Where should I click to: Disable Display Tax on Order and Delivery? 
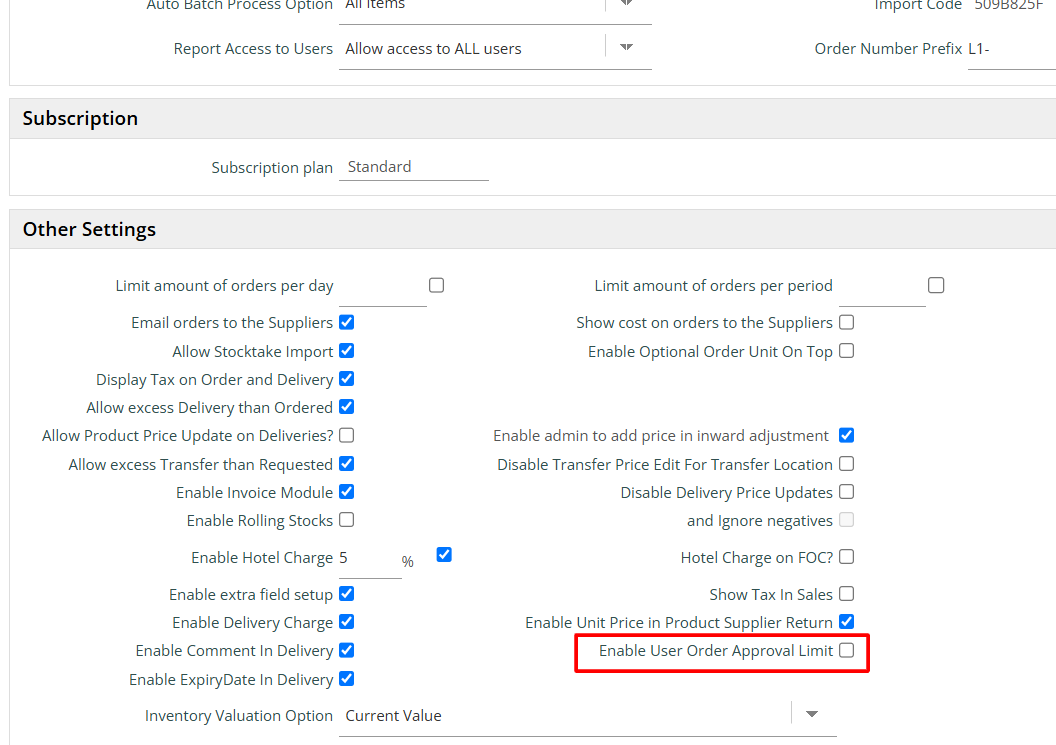click(346, 379)
